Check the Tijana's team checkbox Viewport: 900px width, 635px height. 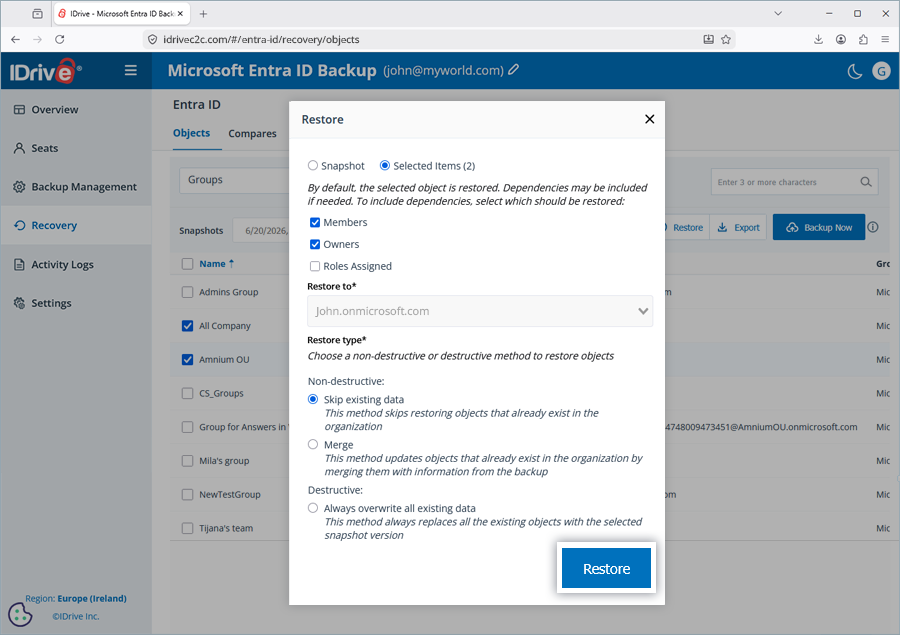coord(187,528)
